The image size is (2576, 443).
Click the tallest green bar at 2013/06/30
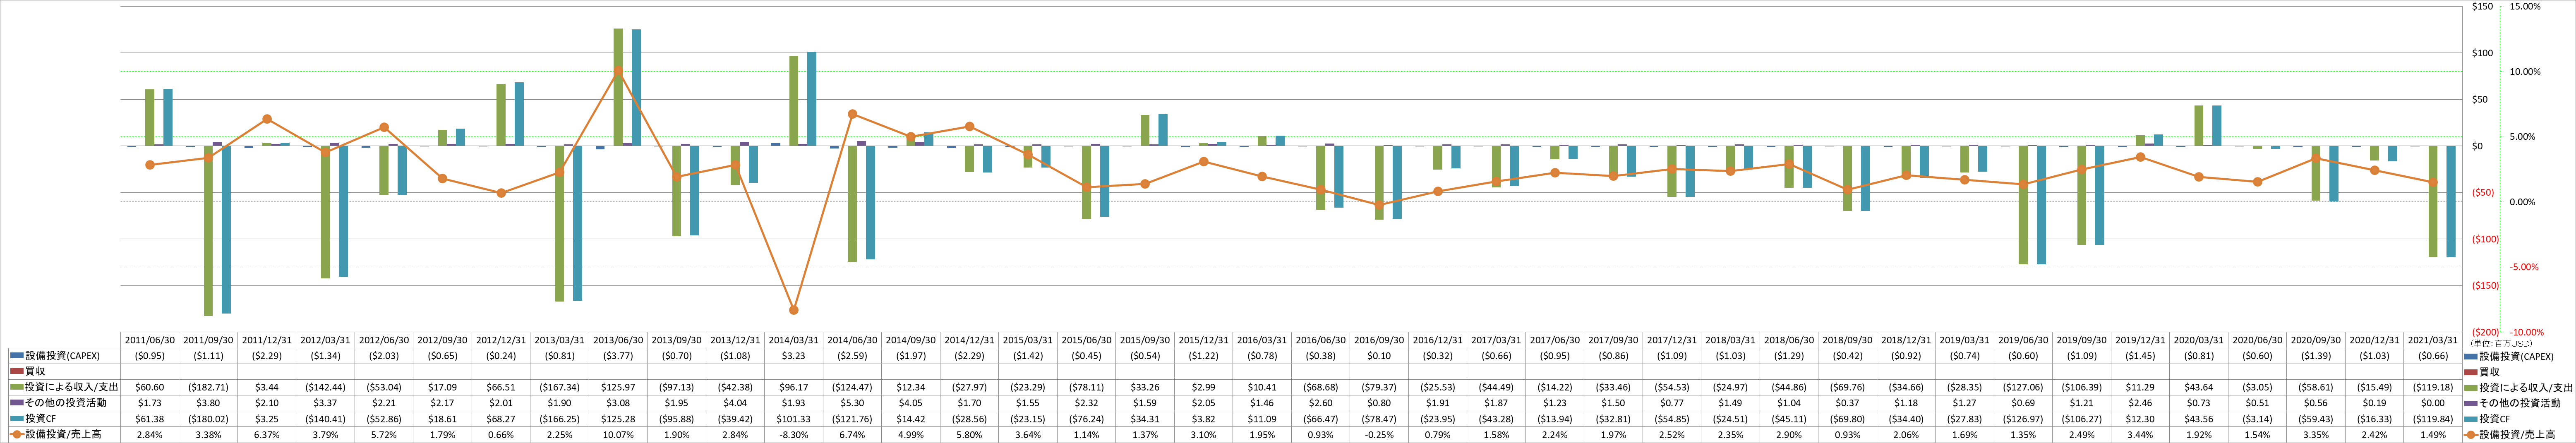(618, 87)
